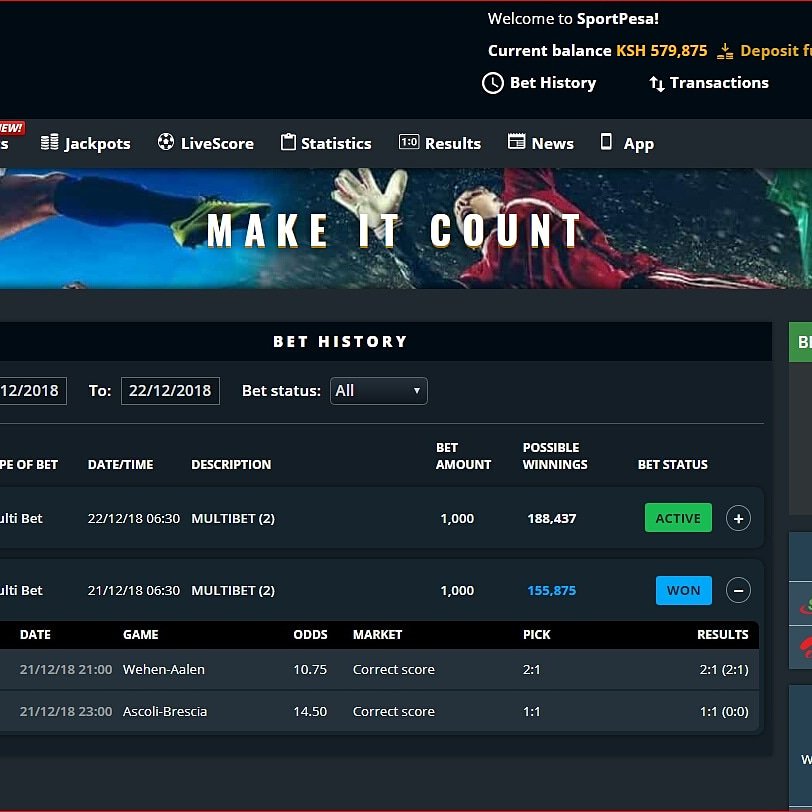Open the News section
Screen dimensions: 812x812
click(541, 143)
